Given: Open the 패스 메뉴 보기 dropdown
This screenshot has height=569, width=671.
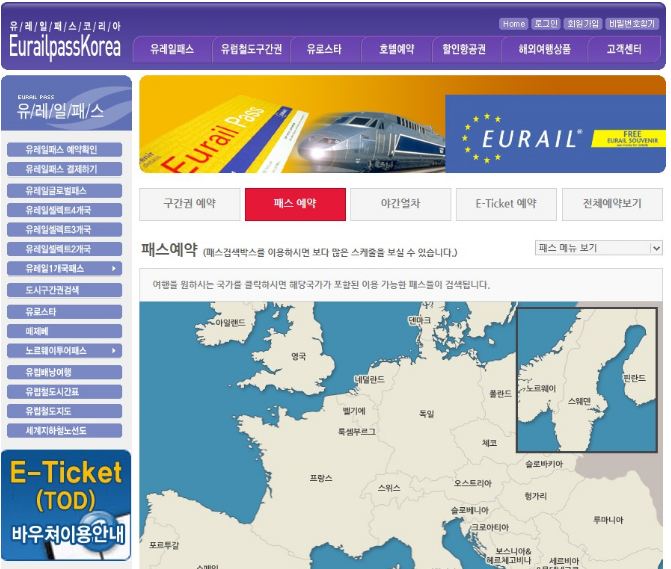Looking at the screenshot, I should (x=599, y=248).
